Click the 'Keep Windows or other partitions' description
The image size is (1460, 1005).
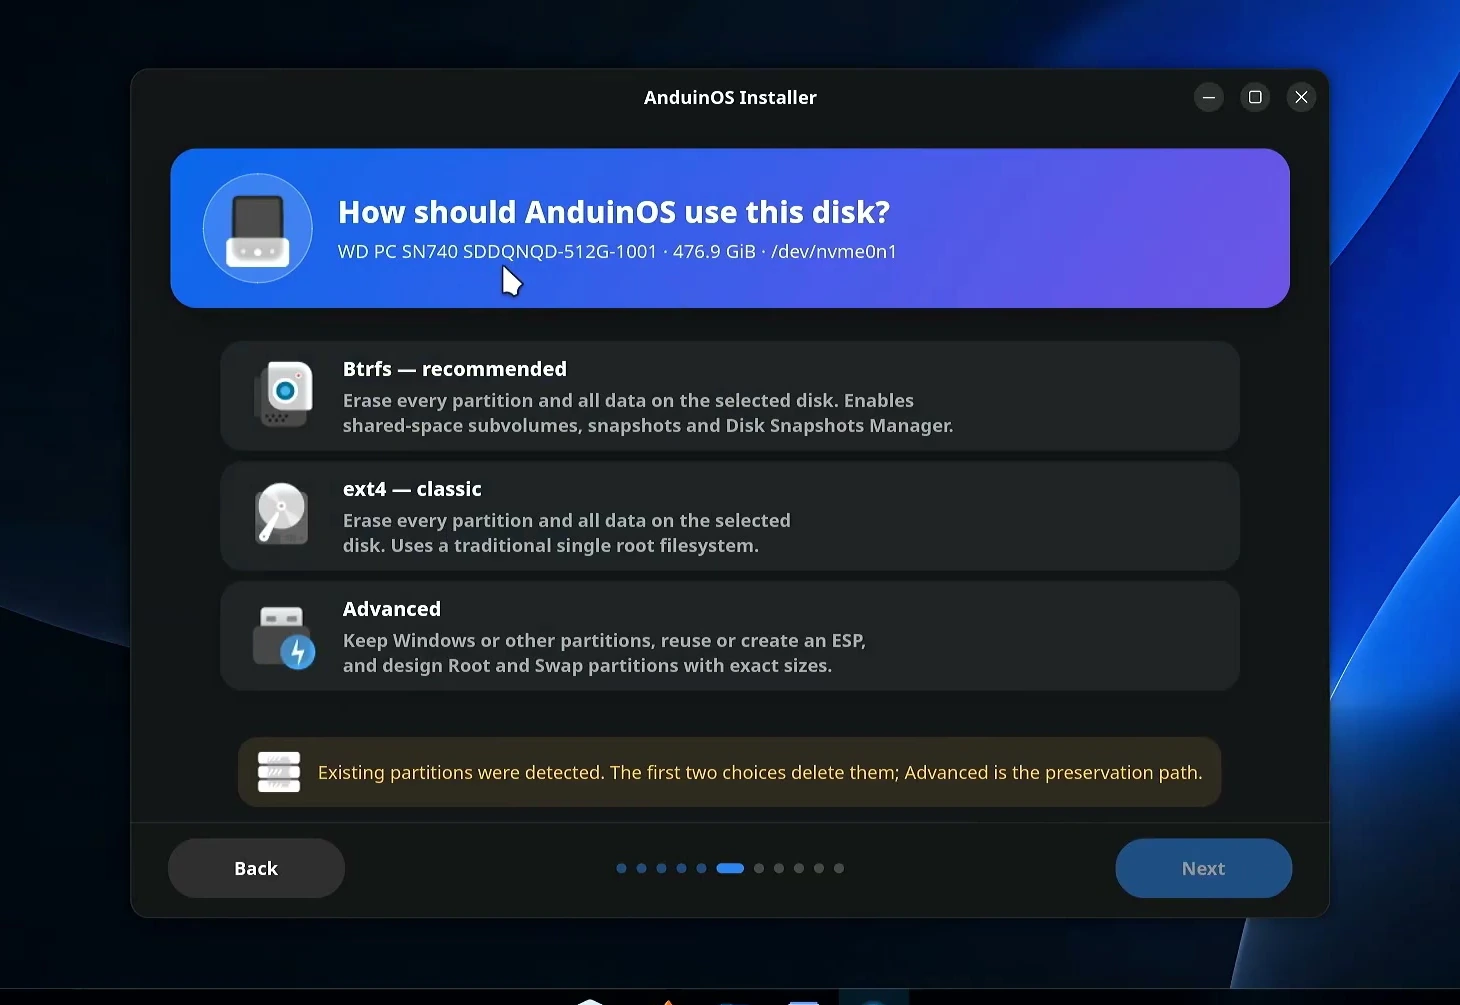coord(604,653)
